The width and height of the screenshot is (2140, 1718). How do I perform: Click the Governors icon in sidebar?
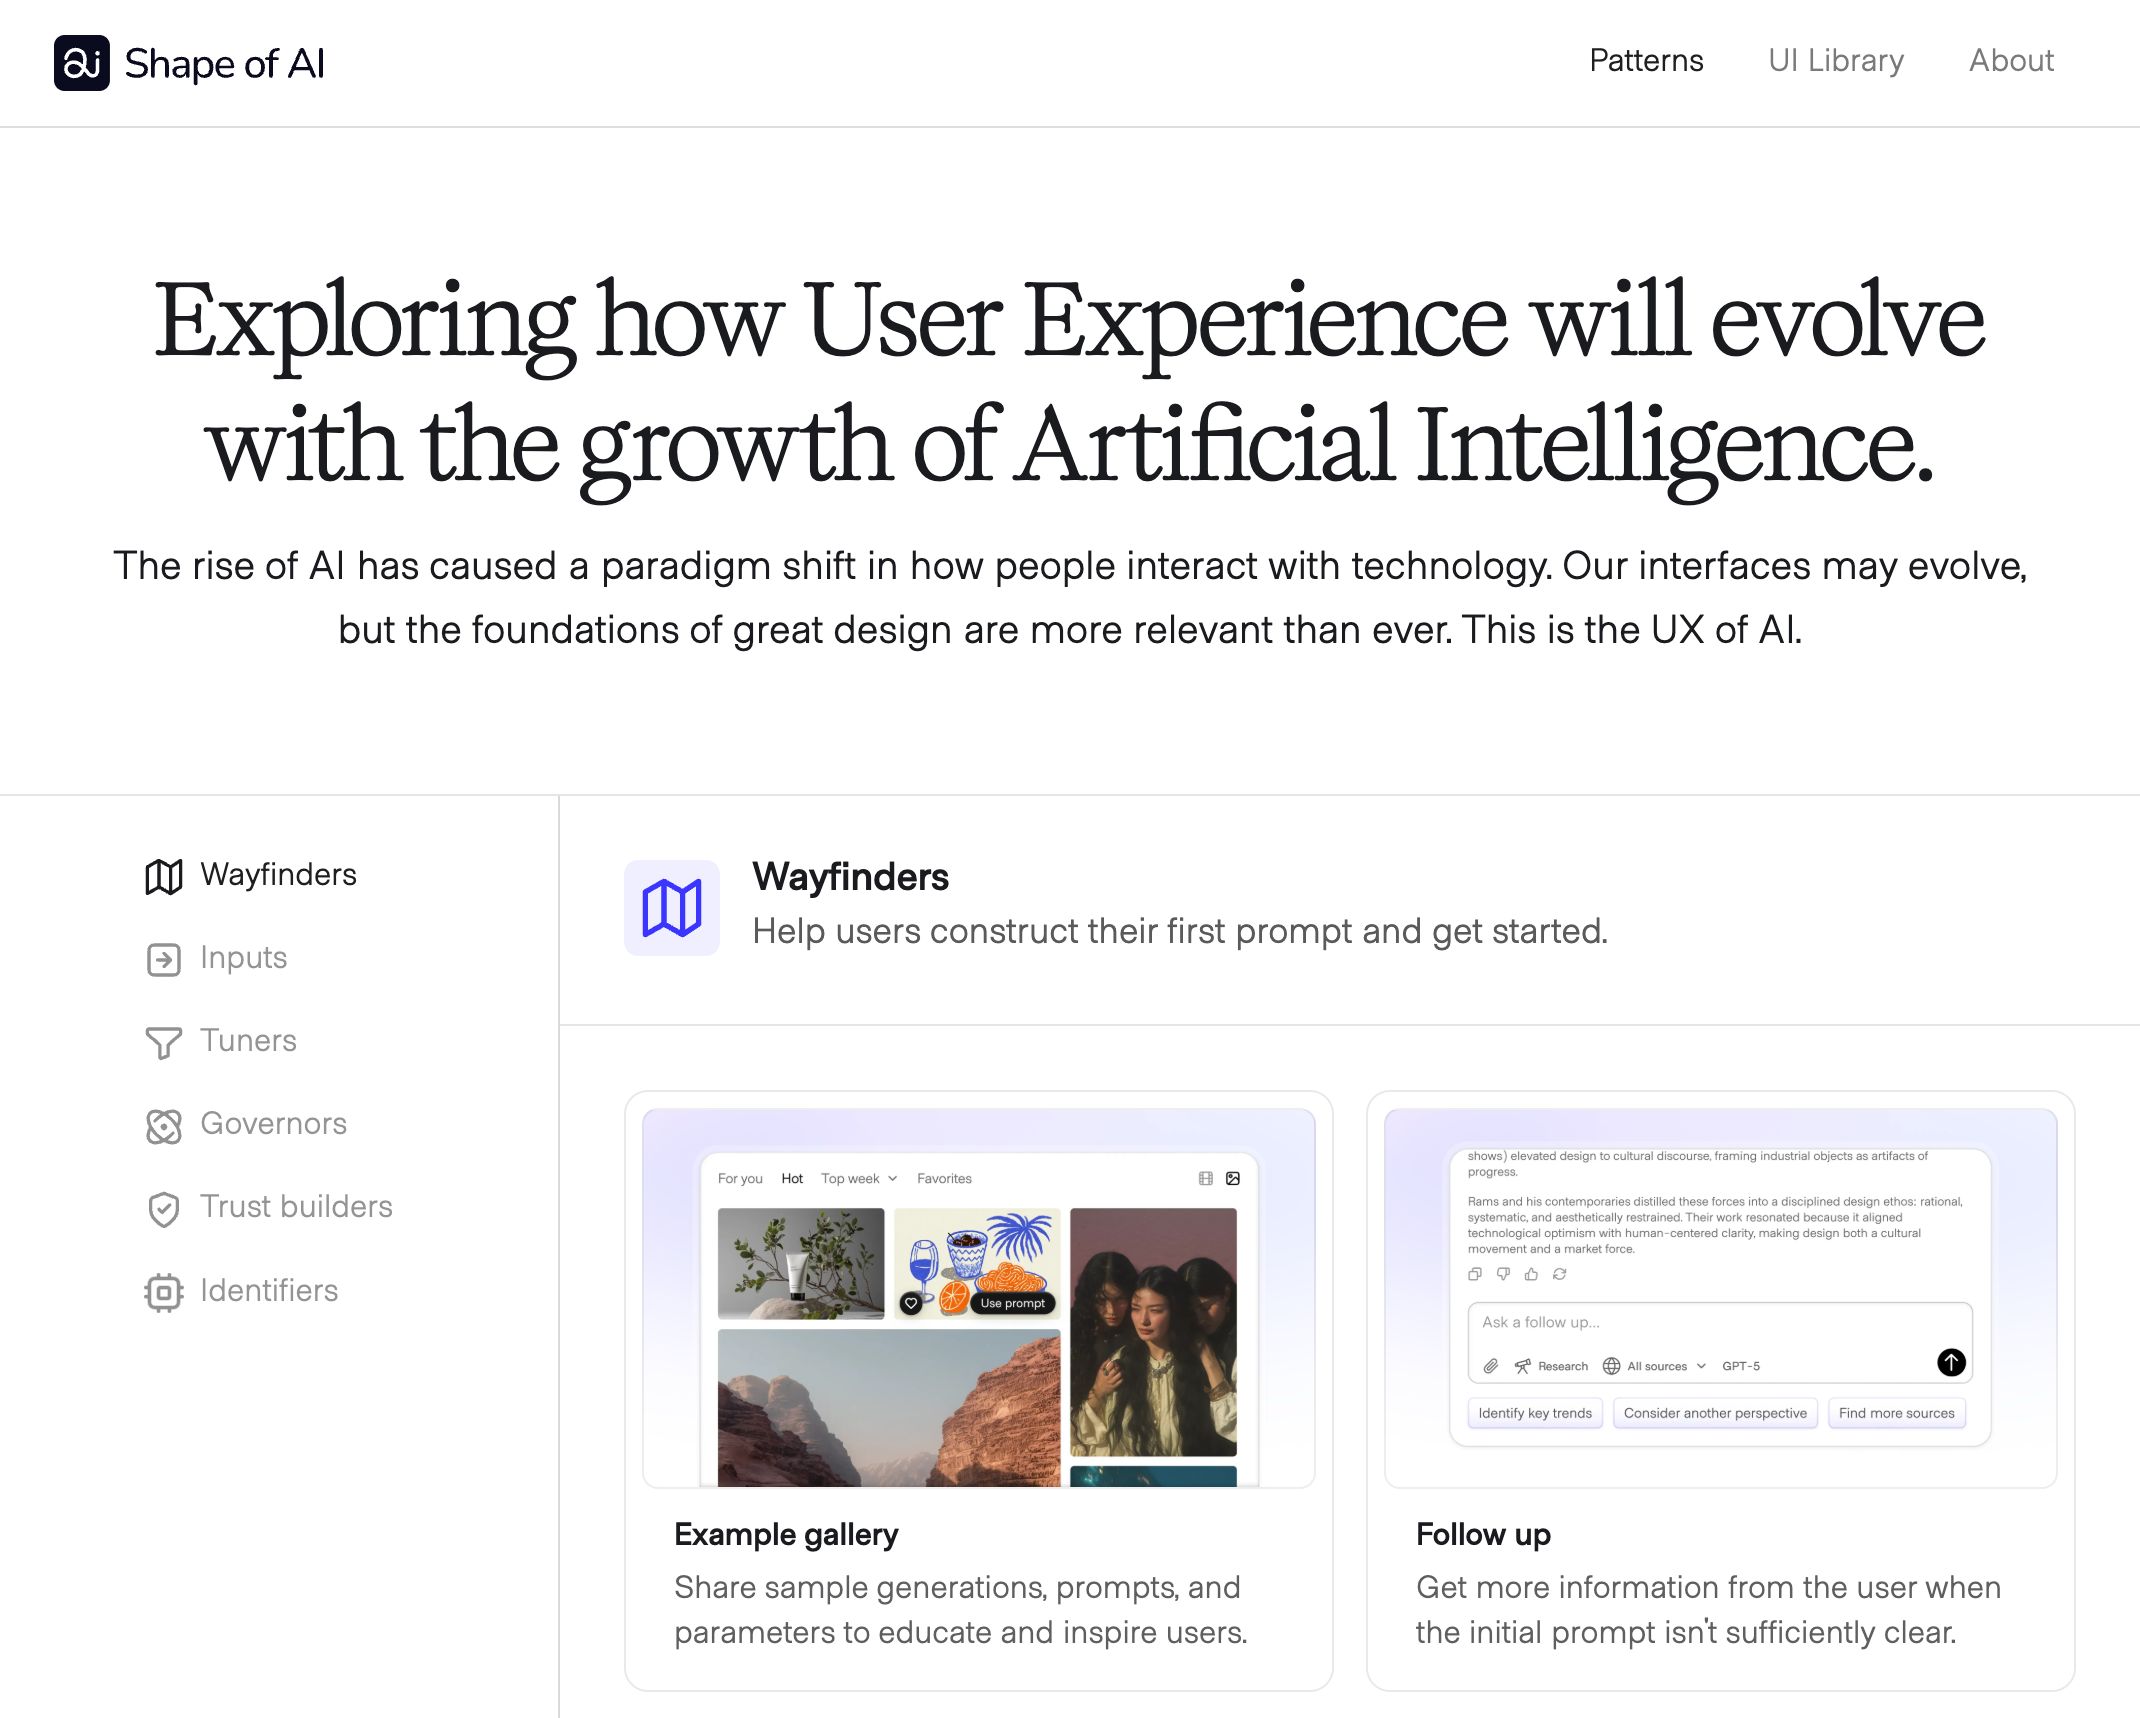click(x=164, y=1126)
